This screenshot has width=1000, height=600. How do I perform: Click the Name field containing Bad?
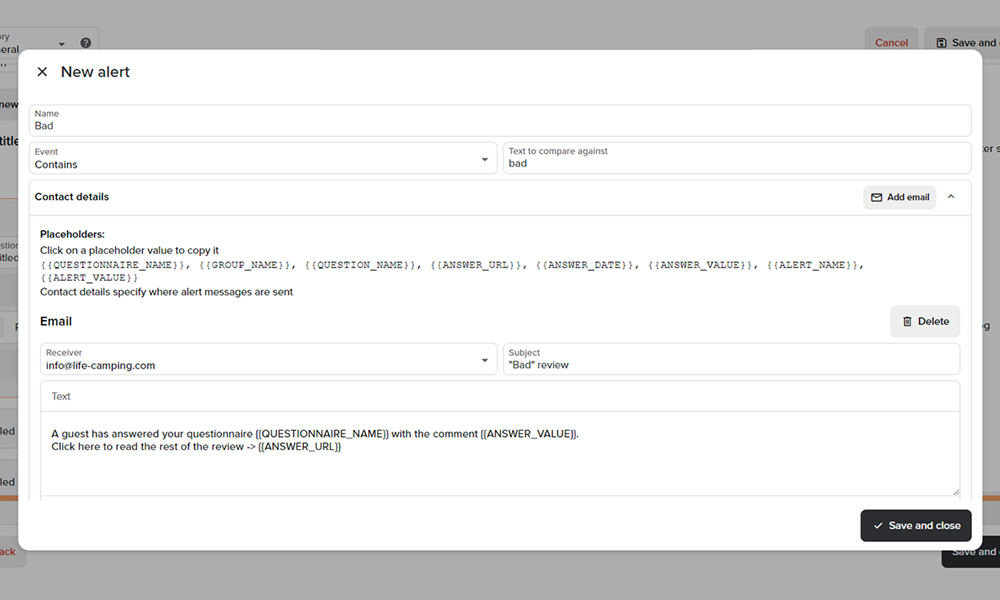[499, 121]
